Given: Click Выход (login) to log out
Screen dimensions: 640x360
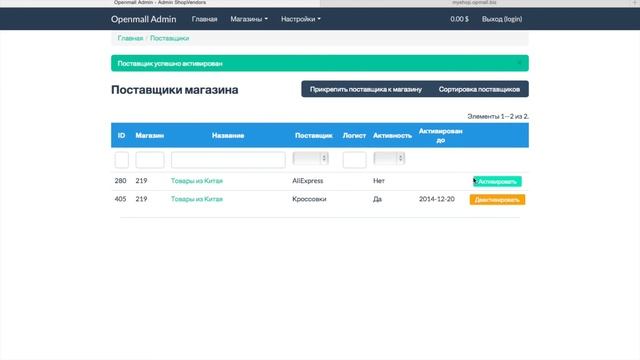Looking at the screenshot, I should [x=502, y=19].
